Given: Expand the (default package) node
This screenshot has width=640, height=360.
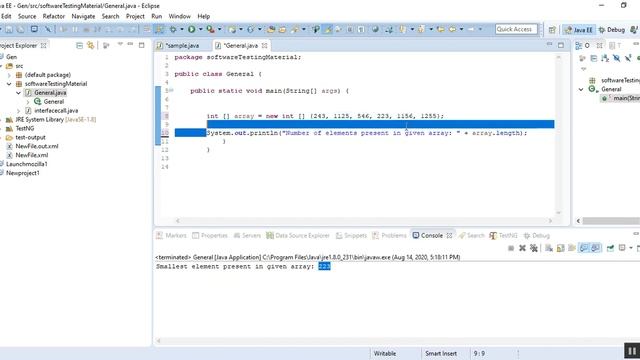Looking at the screenshot, I should [x=9, y=75].
